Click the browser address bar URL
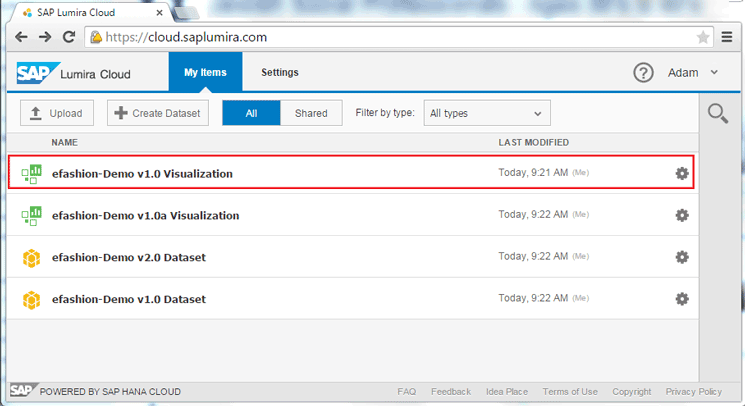Viewport: 745px width, 406px height. (x=186, y=37)
